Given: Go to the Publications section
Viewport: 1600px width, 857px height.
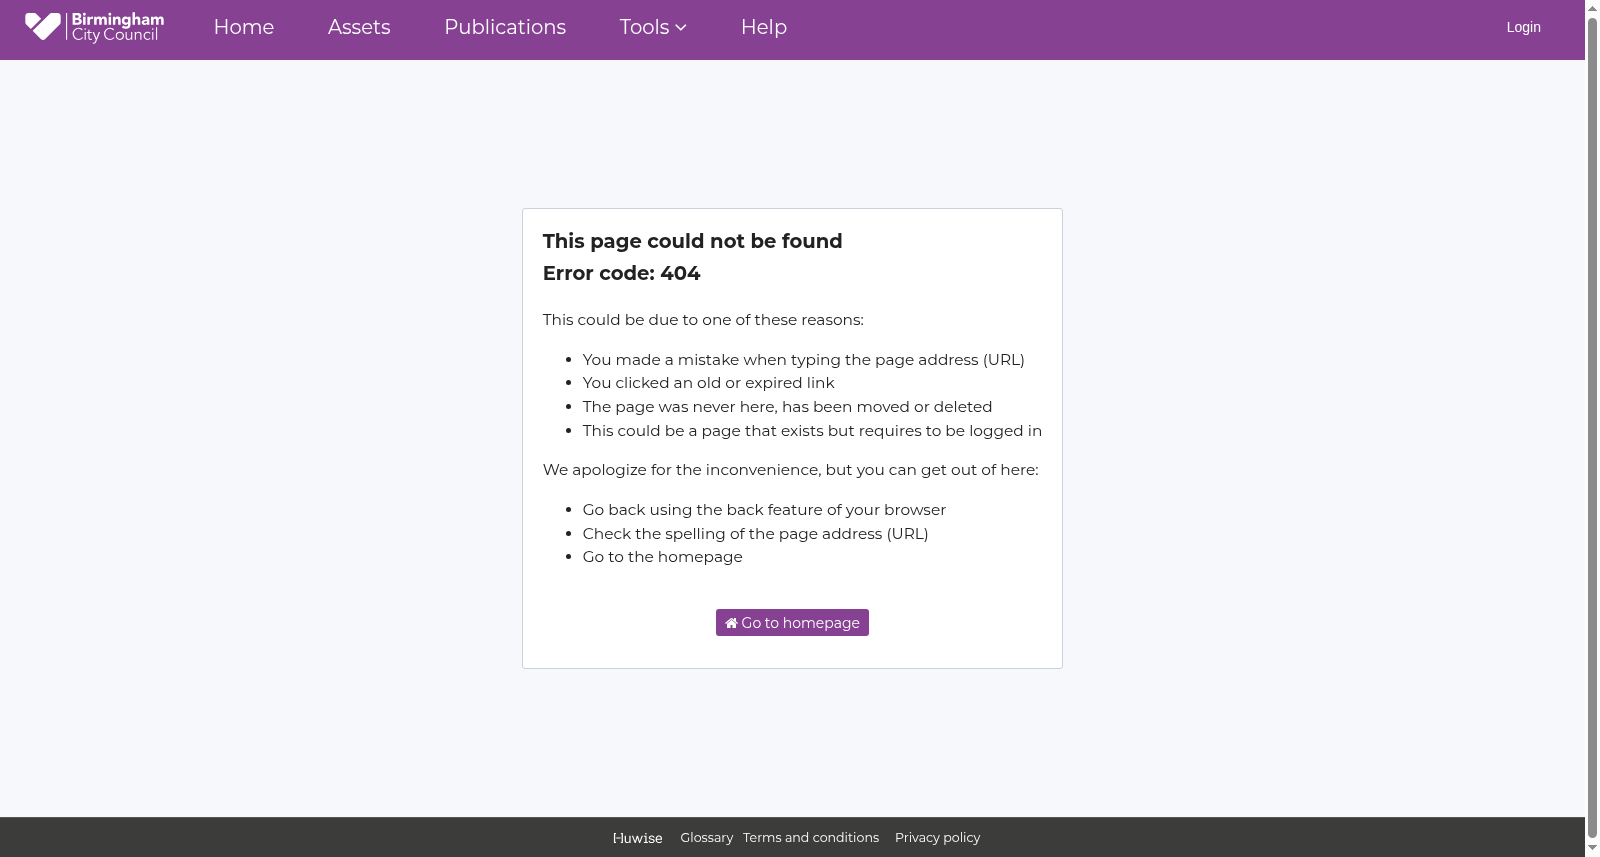Looking at the screenshot, I should (x=505, y=27).
